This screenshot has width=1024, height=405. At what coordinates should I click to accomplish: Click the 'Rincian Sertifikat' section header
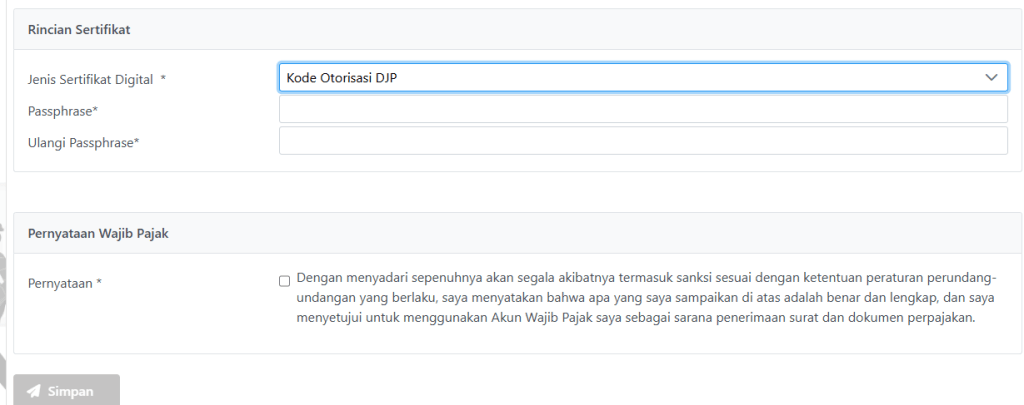[x=79, y=30]
